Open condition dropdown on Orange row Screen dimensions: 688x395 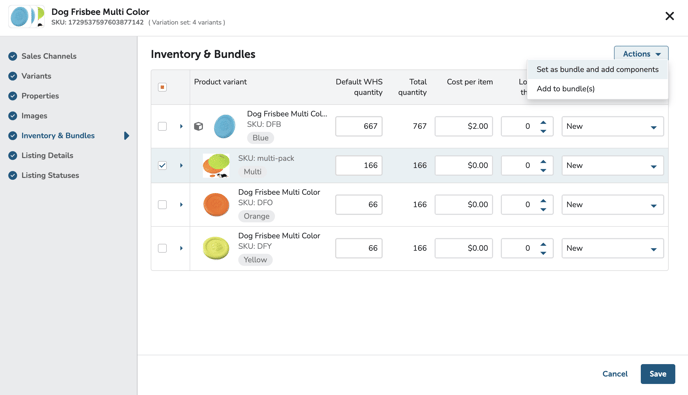pyautogui.click(x=613, y=205)
